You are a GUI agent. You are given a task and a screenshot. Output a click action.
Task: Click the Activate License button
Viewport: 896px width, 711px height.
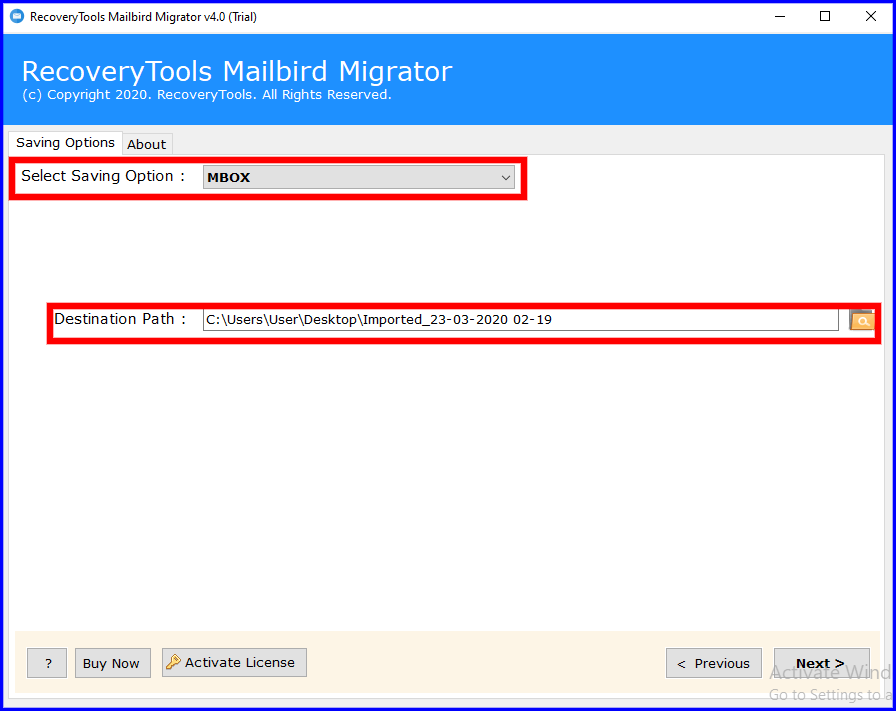(234, 662)
